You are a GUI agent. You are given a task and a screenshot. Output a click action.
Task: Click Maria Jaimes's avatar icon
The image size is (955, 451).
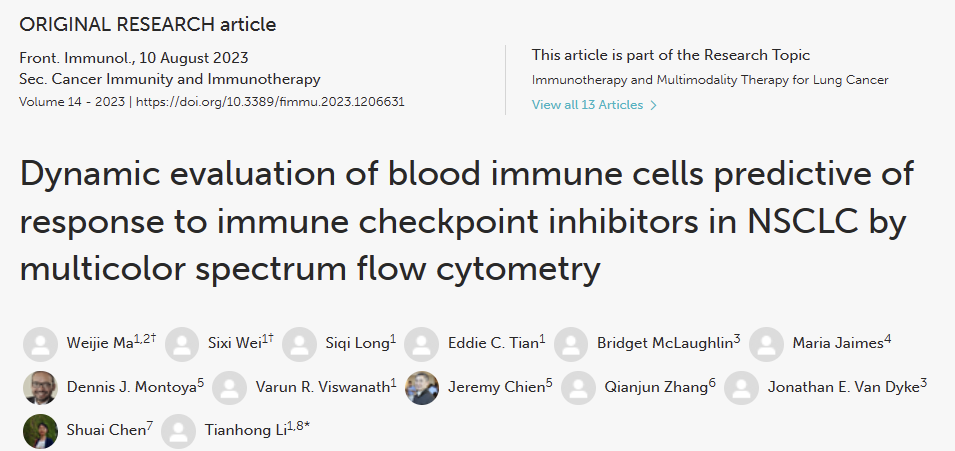pos(766,345)
